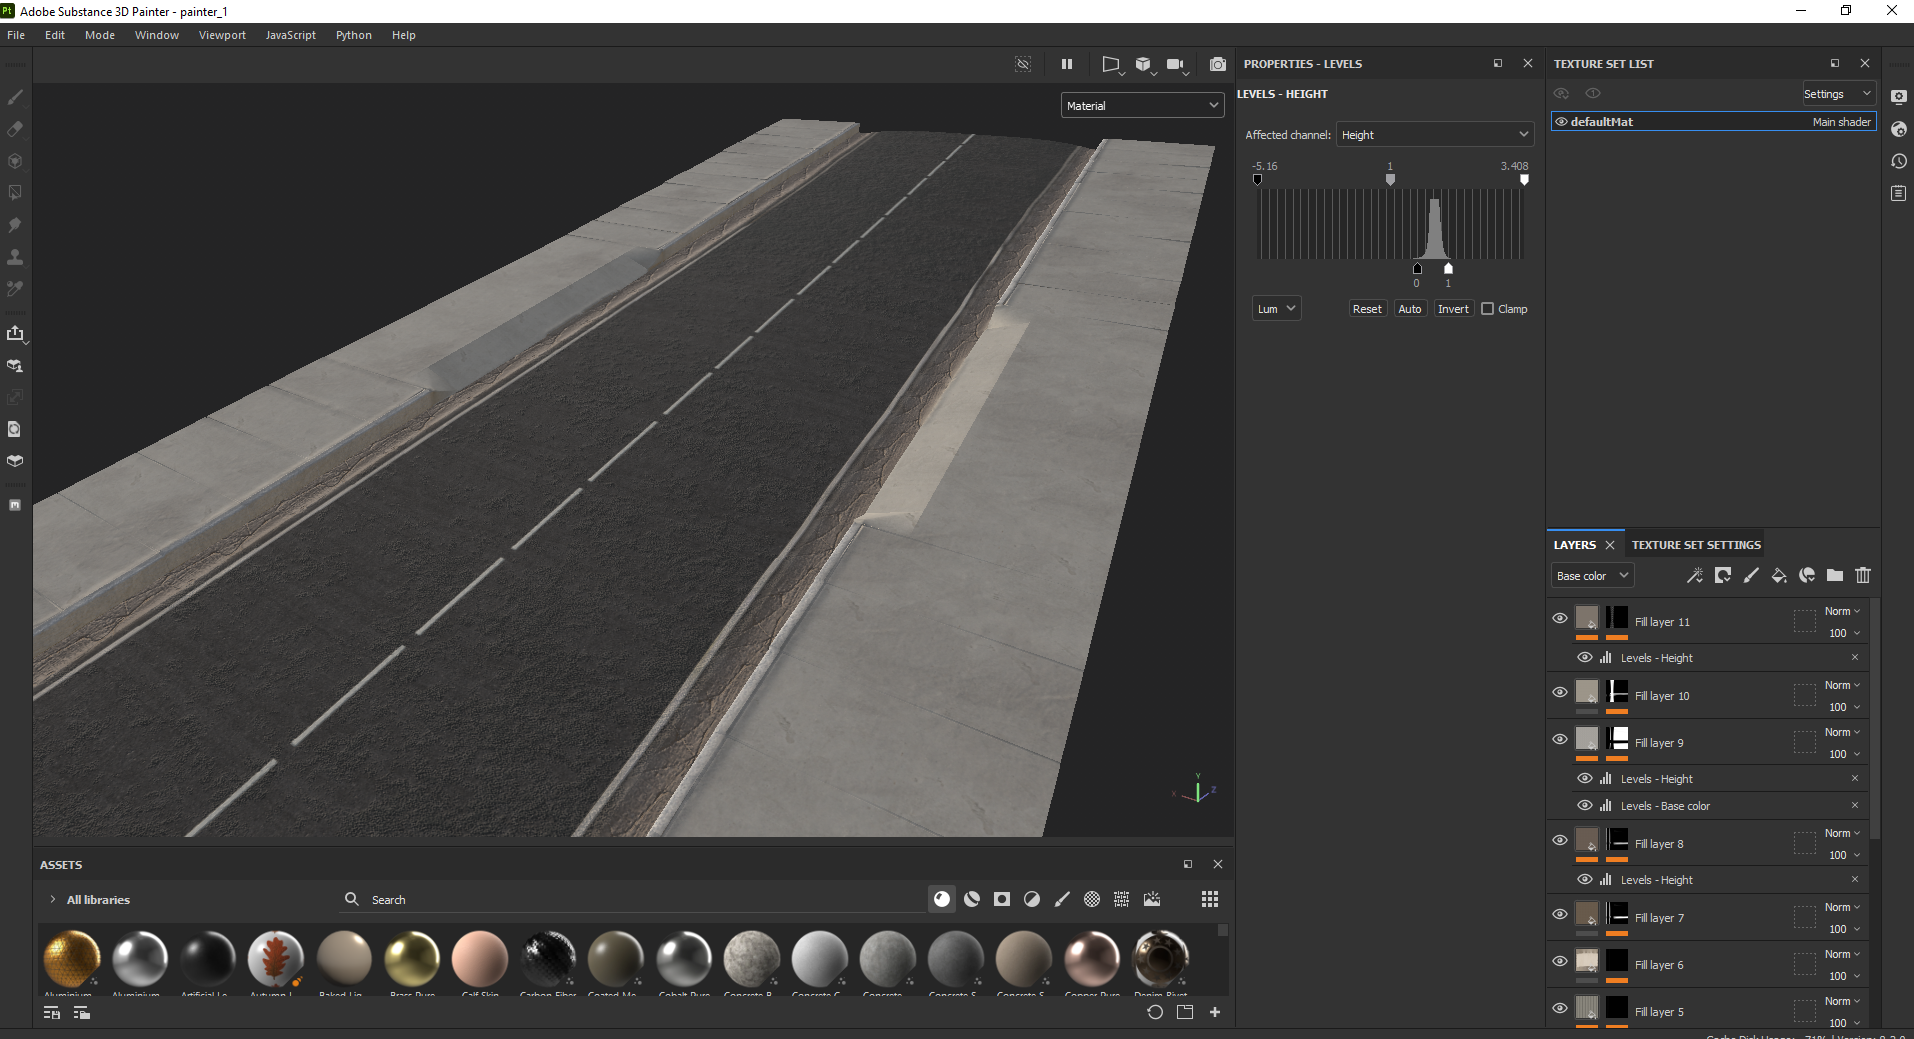1914x1039 pixels.
Task: Open the Export textures tool
Action: [15, 333]
